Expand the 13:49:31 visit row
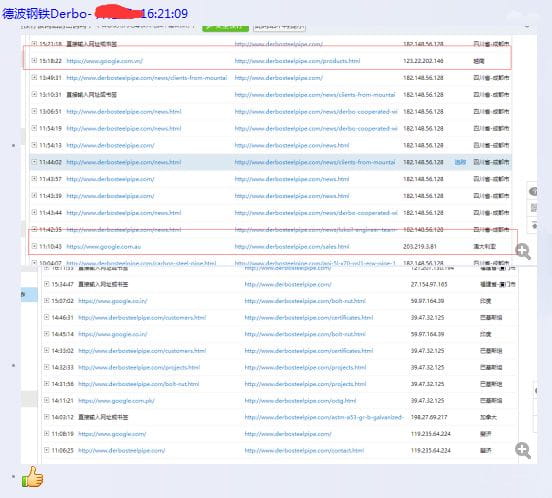Image resolution: width=552 pixels, height=498 pixels. [x=34, y=77]
